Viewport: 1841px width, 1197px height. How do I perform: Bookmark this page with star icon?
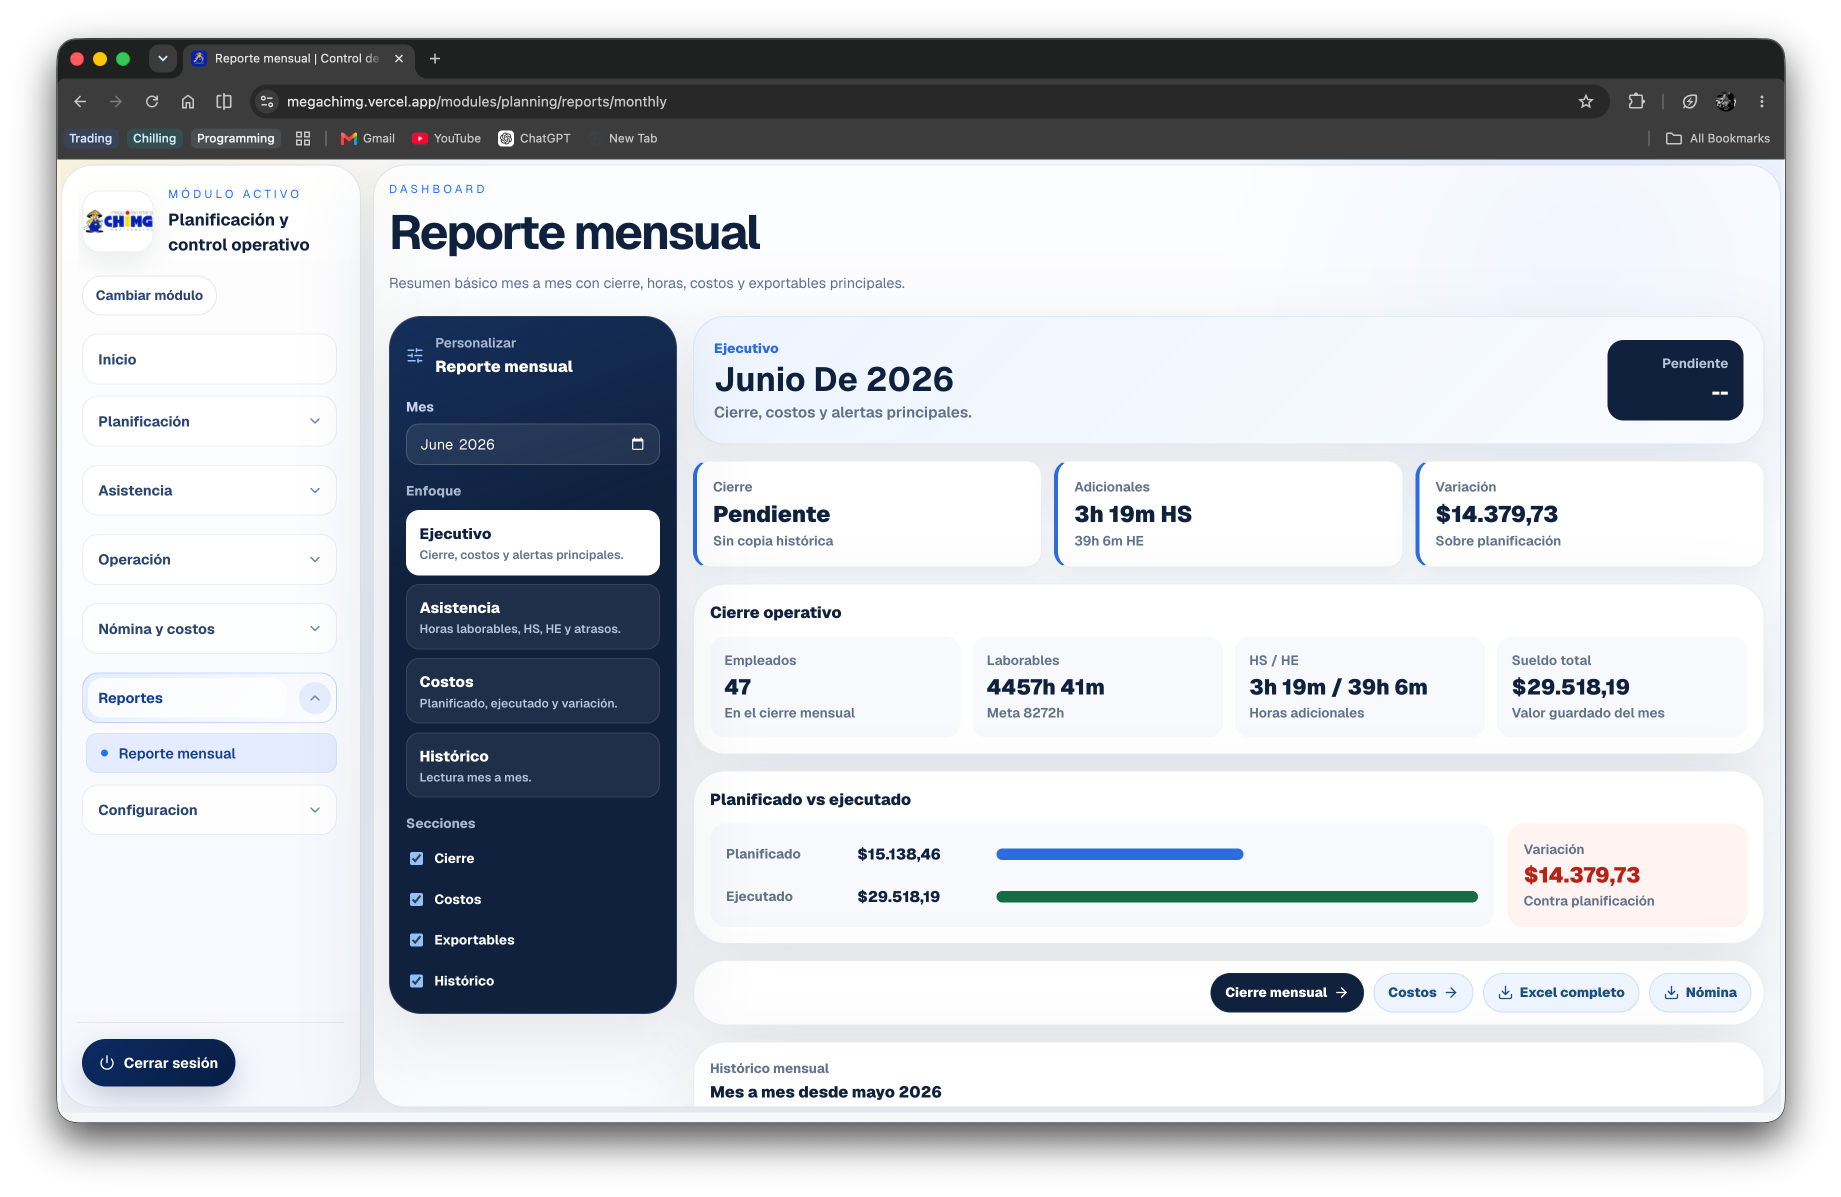pyautogui.click(x=1586, y=101)
